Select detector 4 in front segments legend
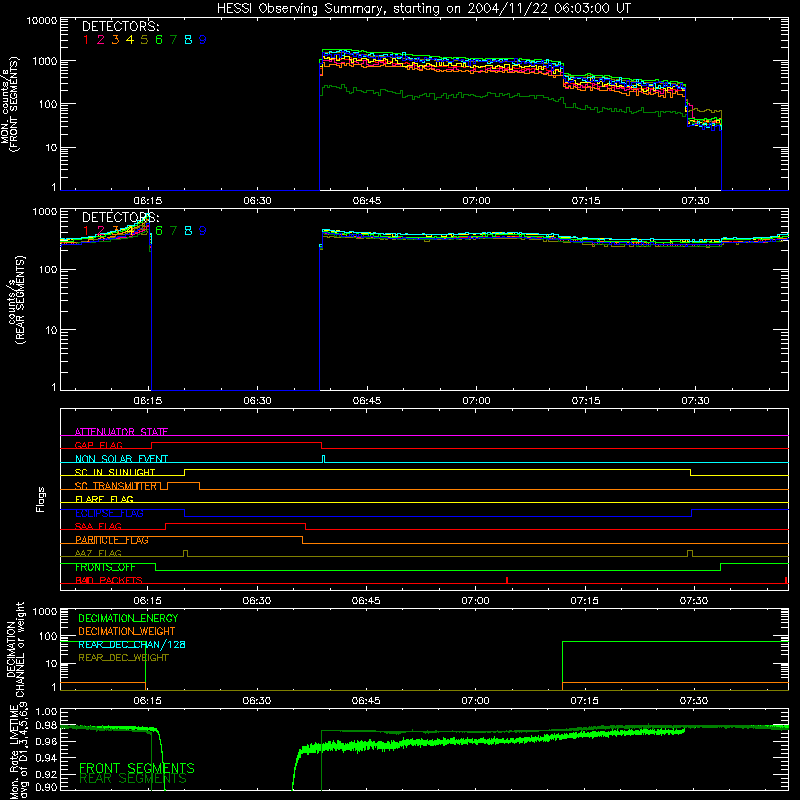The image size is (800, 800). coord(130,40)
